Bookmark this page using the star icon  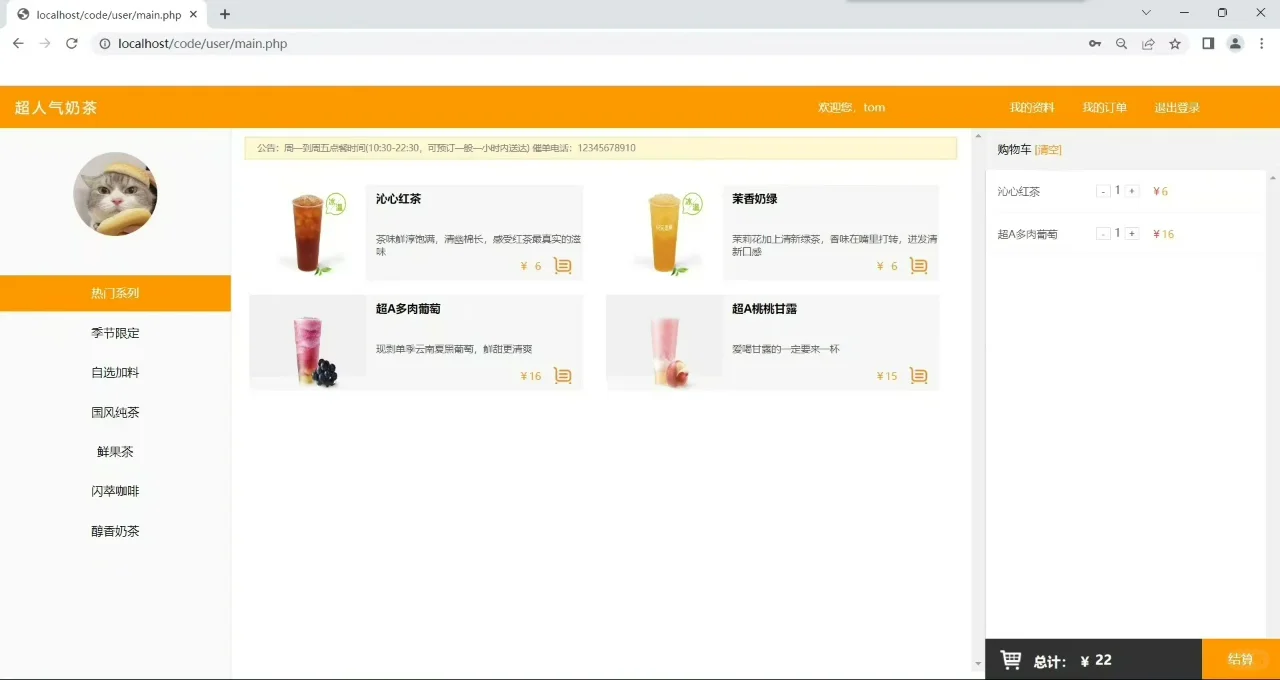1174,44
